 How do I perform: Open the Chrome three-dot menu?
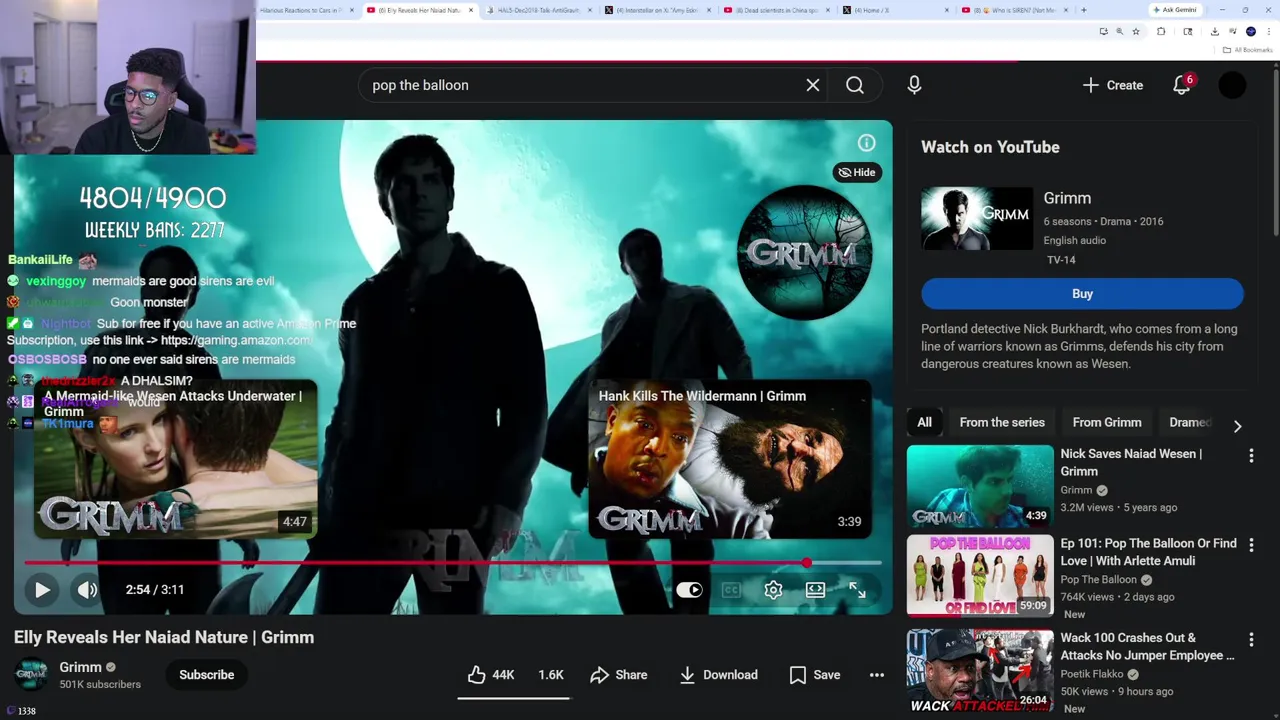click(1269, 31)
